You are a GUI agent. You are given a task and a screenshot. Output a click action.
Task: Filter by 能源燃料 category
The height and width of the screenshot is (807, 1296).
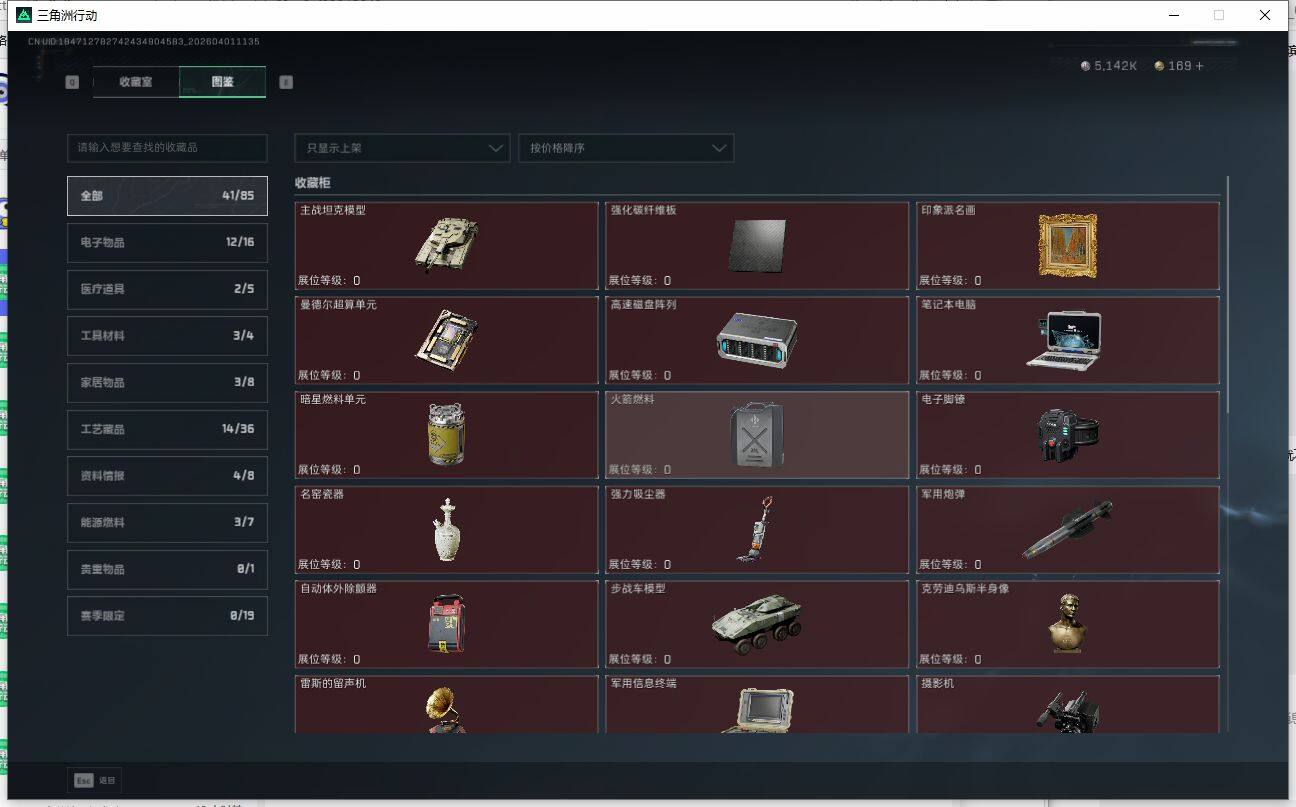pos(167,522)
